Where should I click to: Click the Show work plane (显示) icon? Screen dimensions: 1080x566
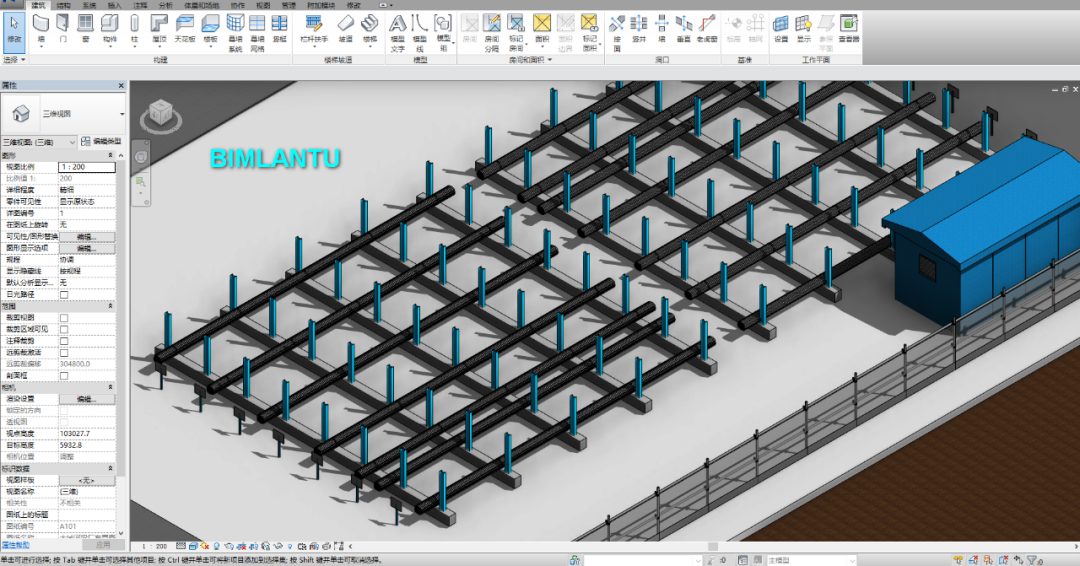click(x=803, y=30)
